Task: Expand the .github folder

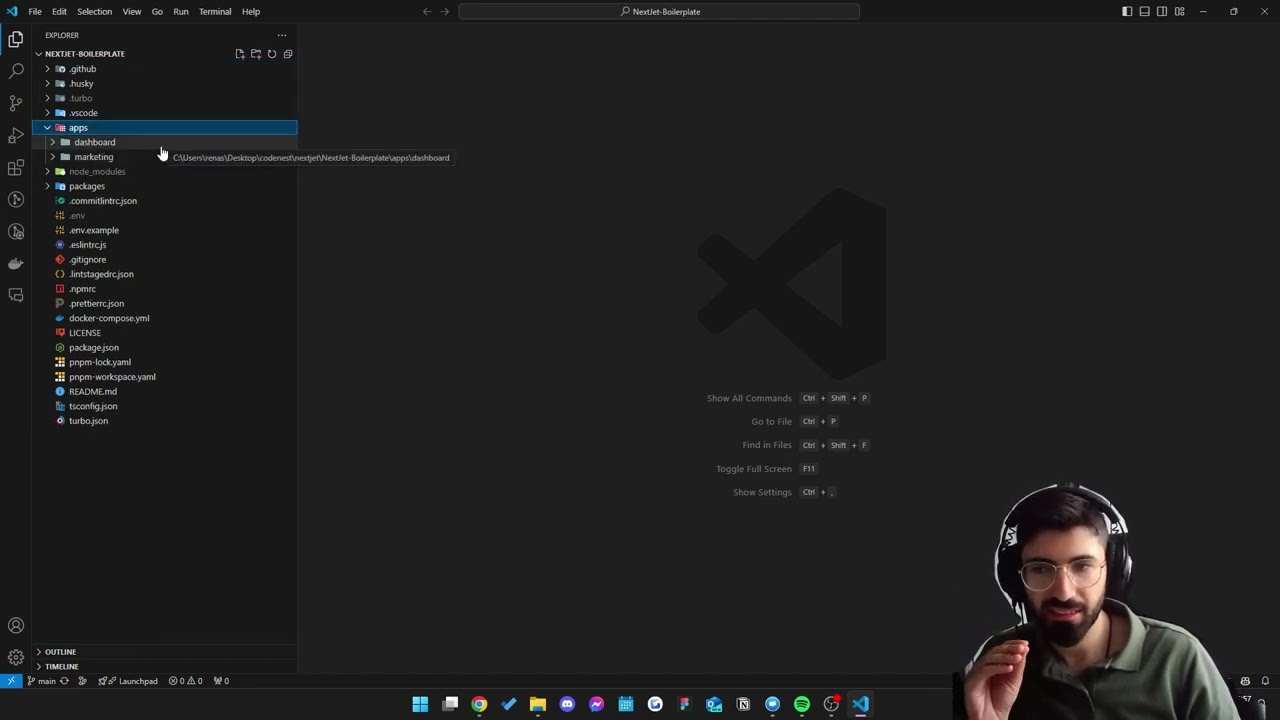Action: click(x=165, y=69)
